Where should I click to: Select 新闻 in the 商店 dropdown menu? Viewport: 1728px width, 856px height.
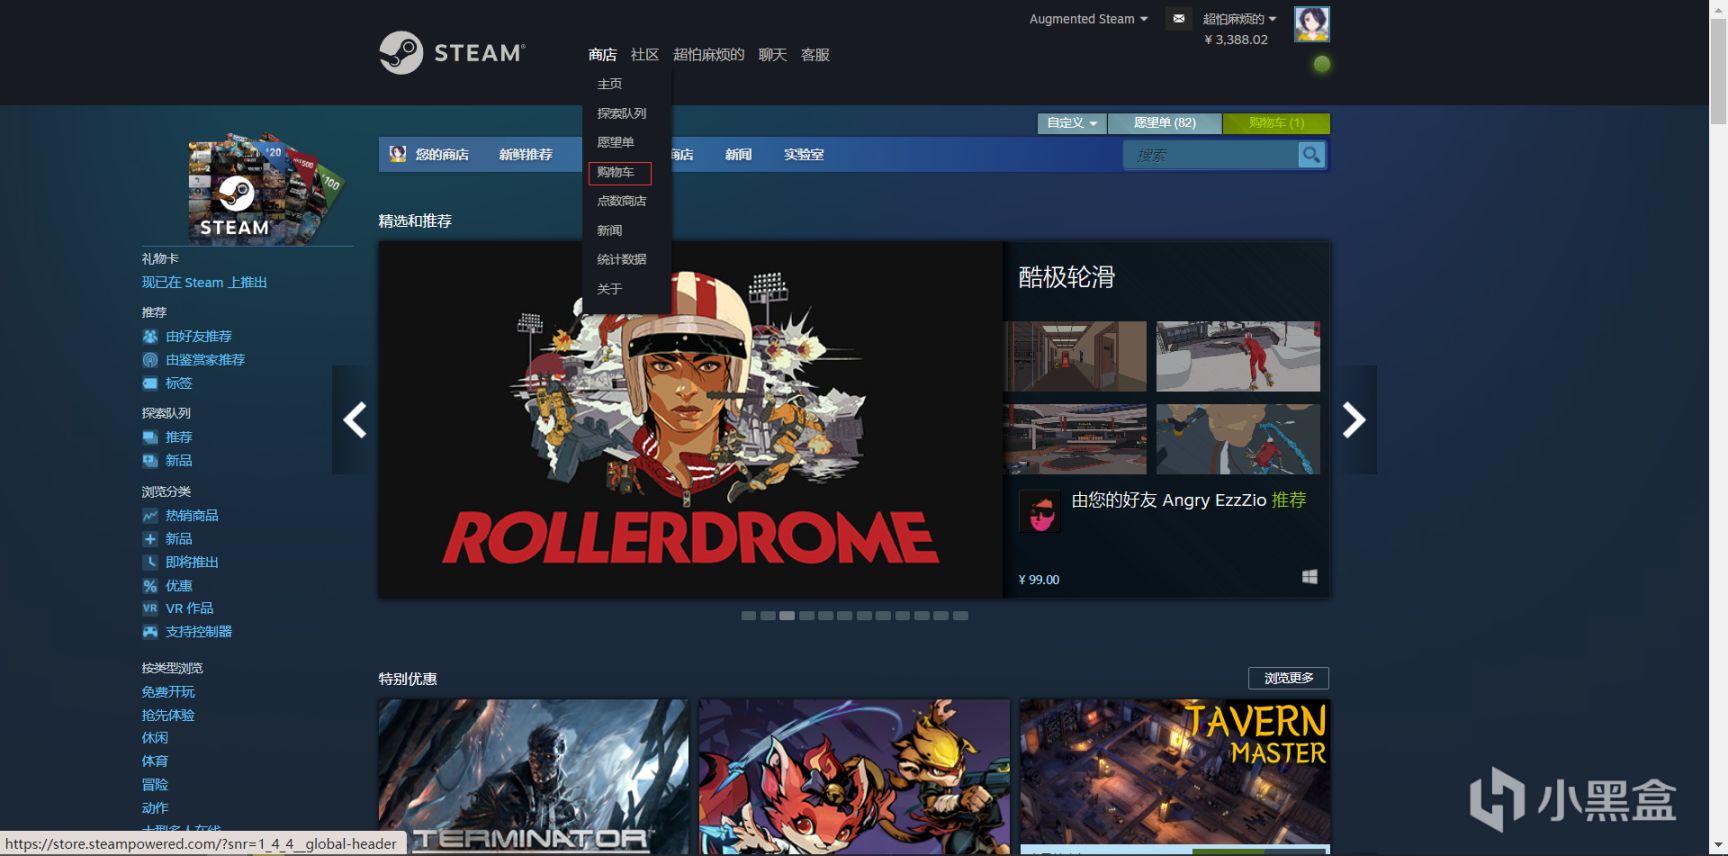tap(610, 231)
